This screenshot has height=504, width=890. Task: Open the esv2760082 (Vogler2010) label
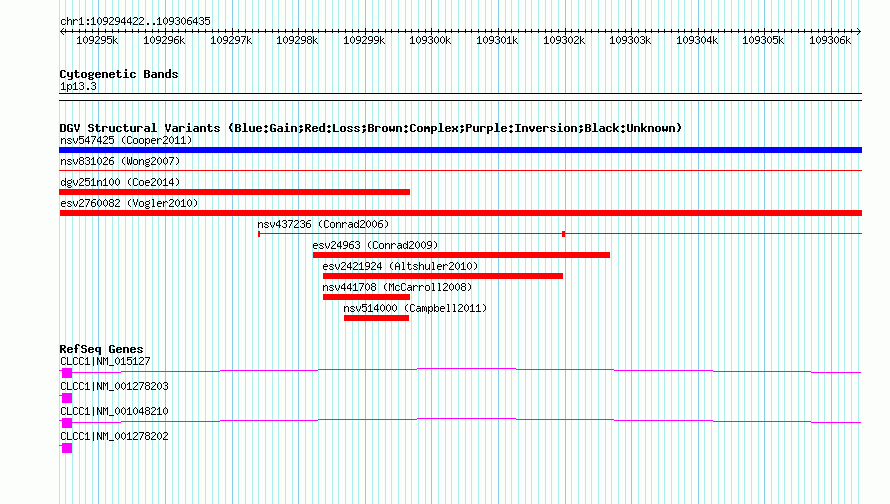click(x=129, y=203)
